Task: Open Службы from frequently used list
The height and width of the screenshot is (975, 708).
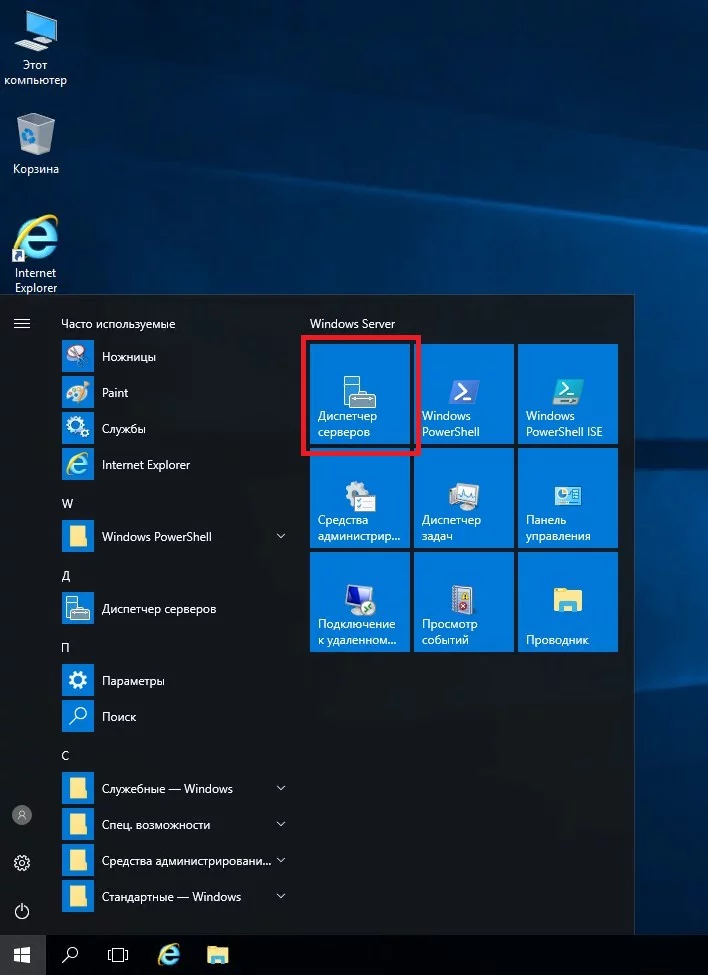Action: pos(174,429)
